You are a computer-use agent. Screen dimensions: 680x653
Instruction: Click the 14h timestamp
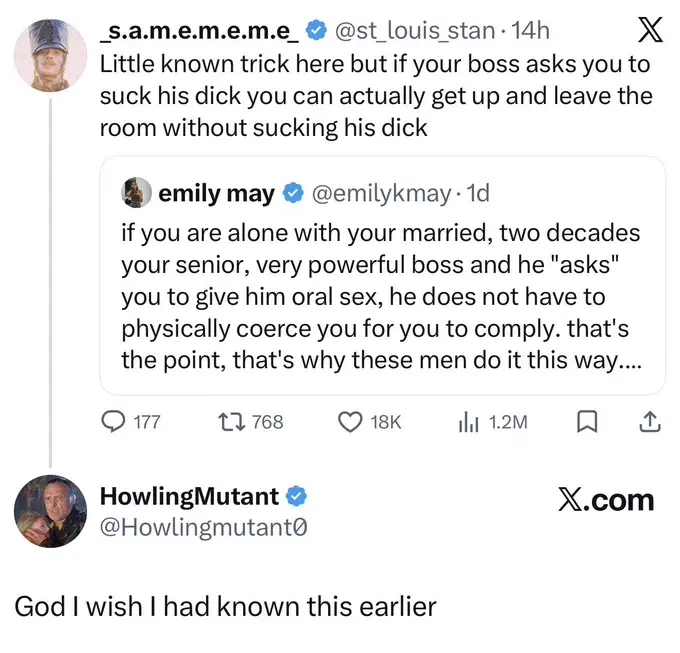point(530,31)
